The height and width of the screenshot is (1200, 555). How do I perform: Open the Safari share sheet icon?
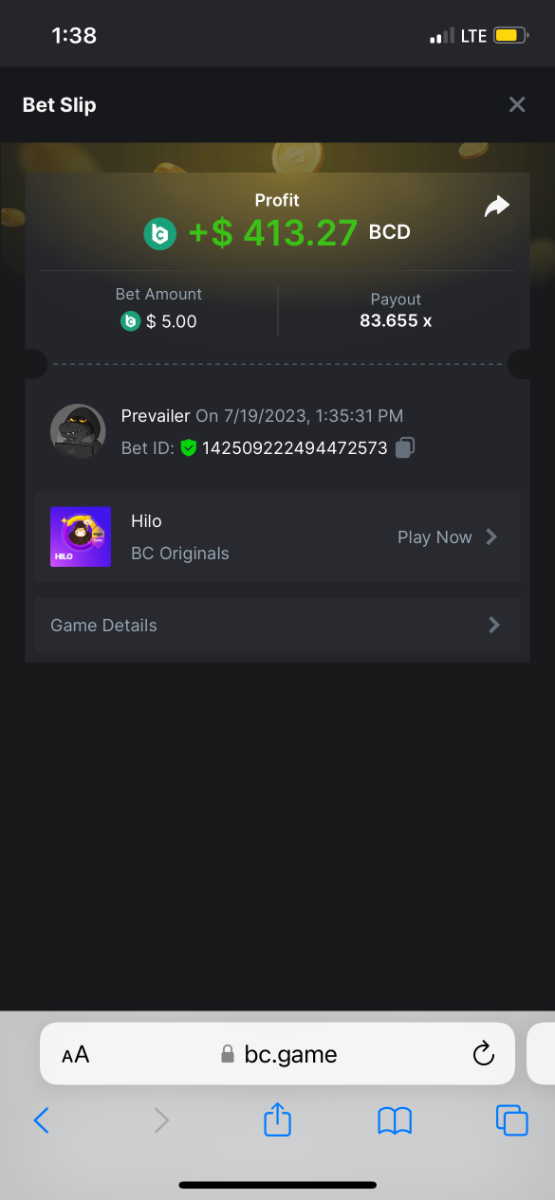[x=277, y=1119]
